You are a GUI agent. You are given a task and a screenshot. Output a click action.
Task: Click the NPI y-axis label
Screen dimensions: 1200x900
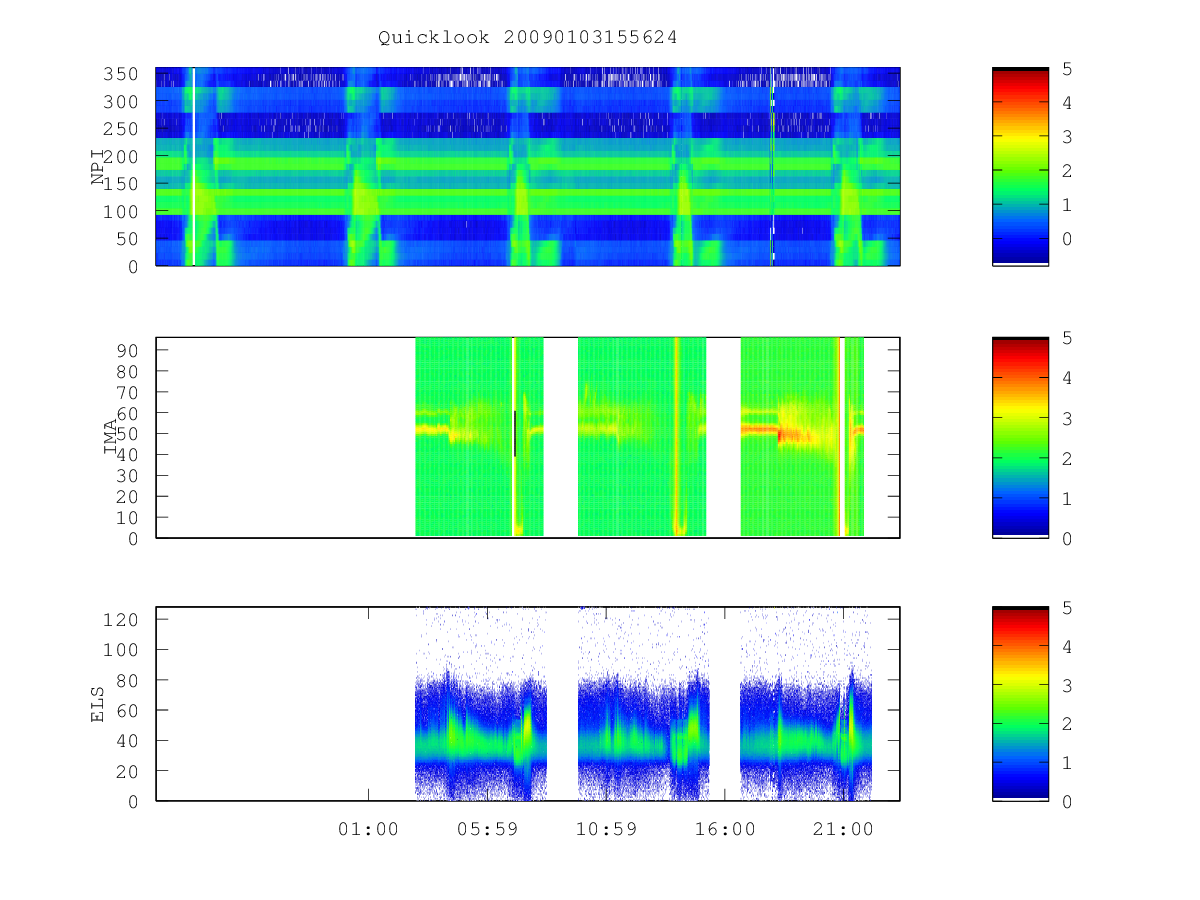click(x=98, y=167)
